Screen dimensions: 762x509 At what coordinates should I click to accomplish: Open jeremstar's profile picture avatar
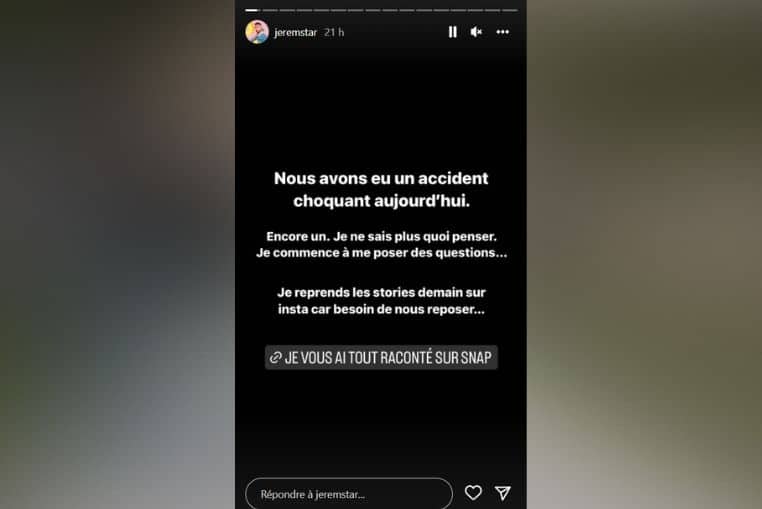click(257, 32)
